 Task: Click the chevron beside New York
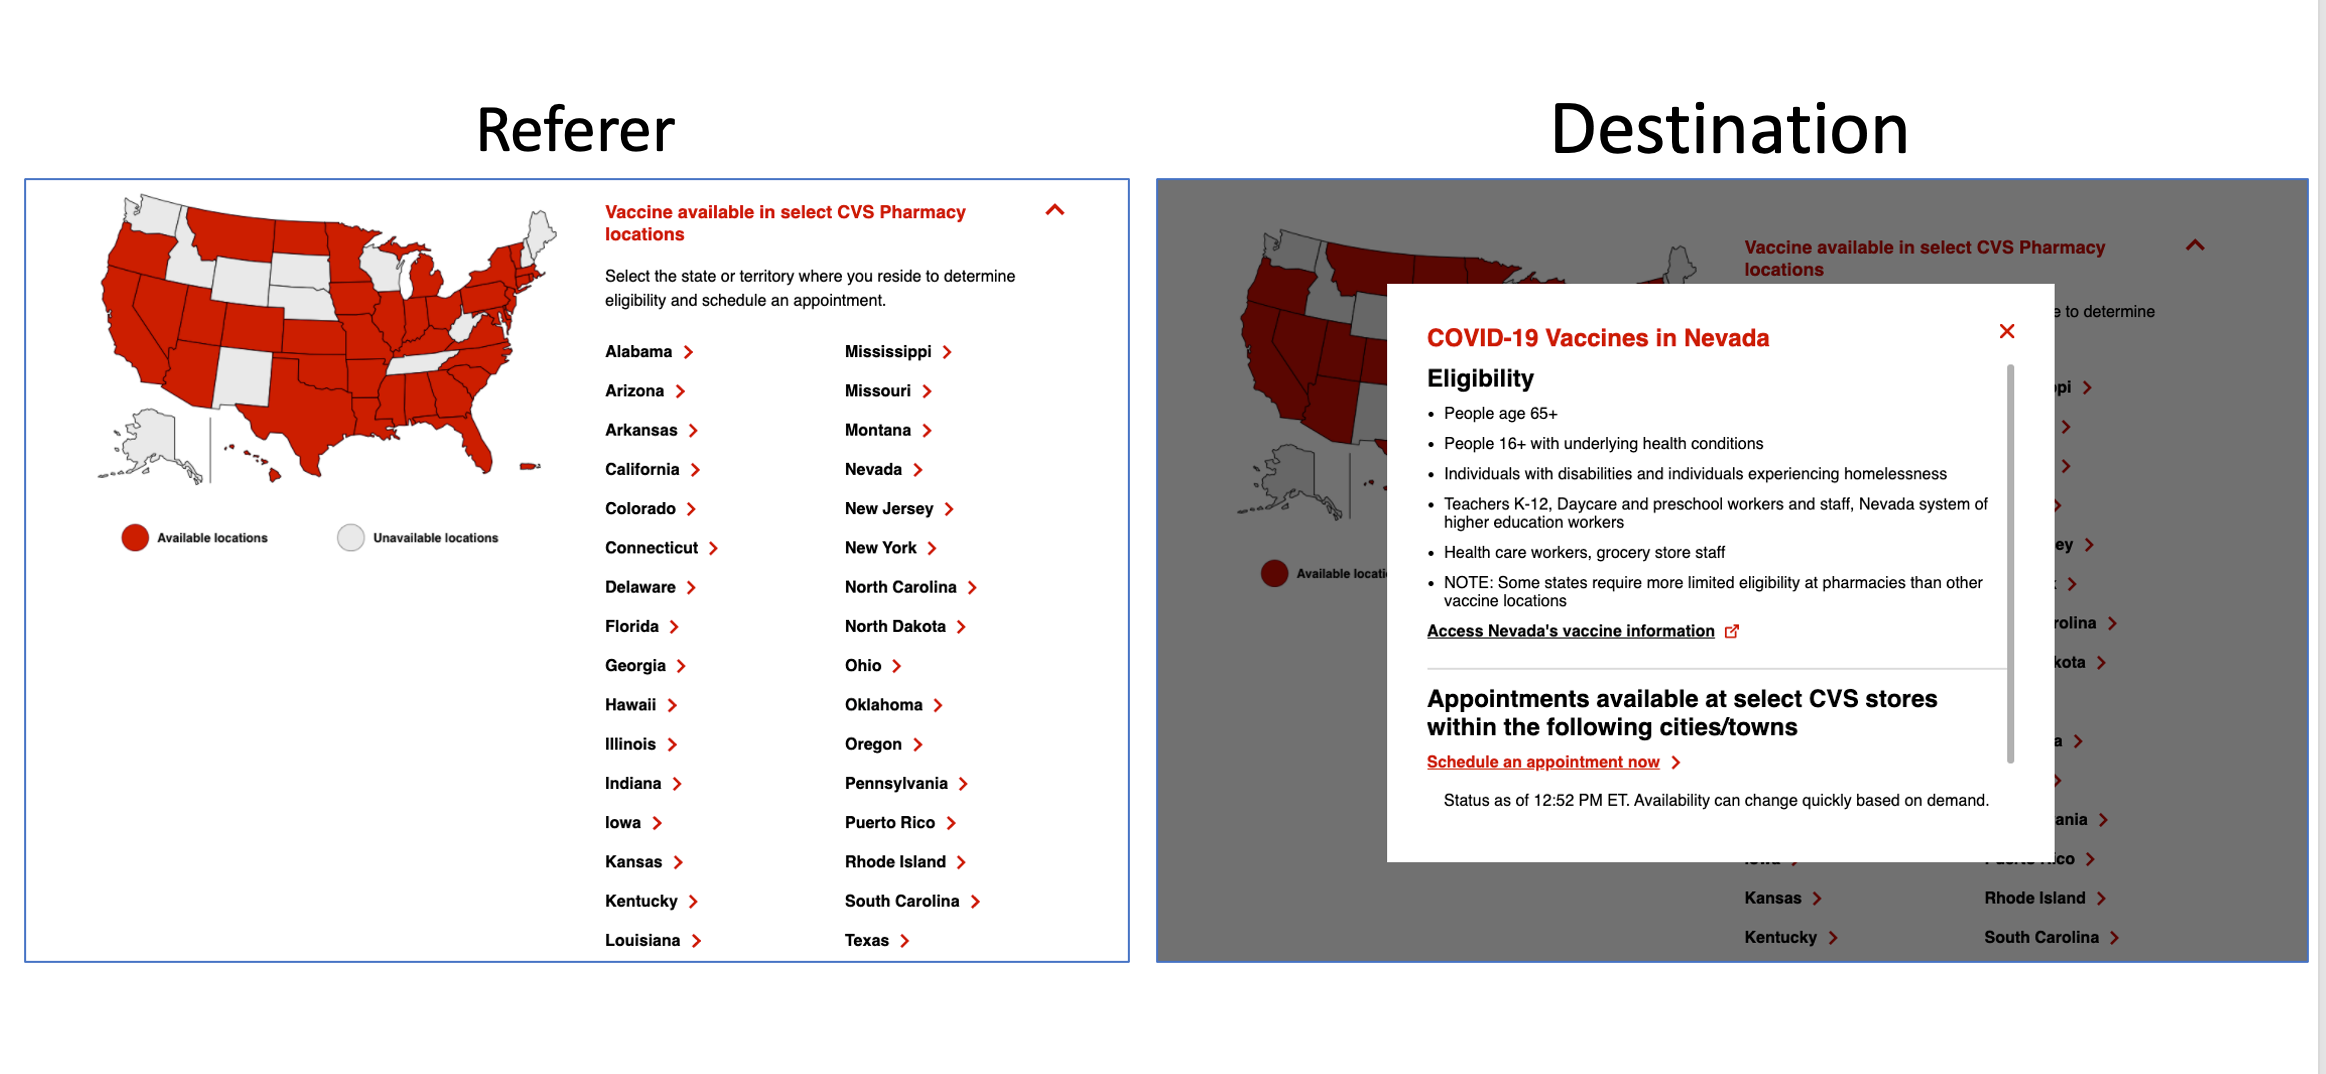tap(932, 548)
